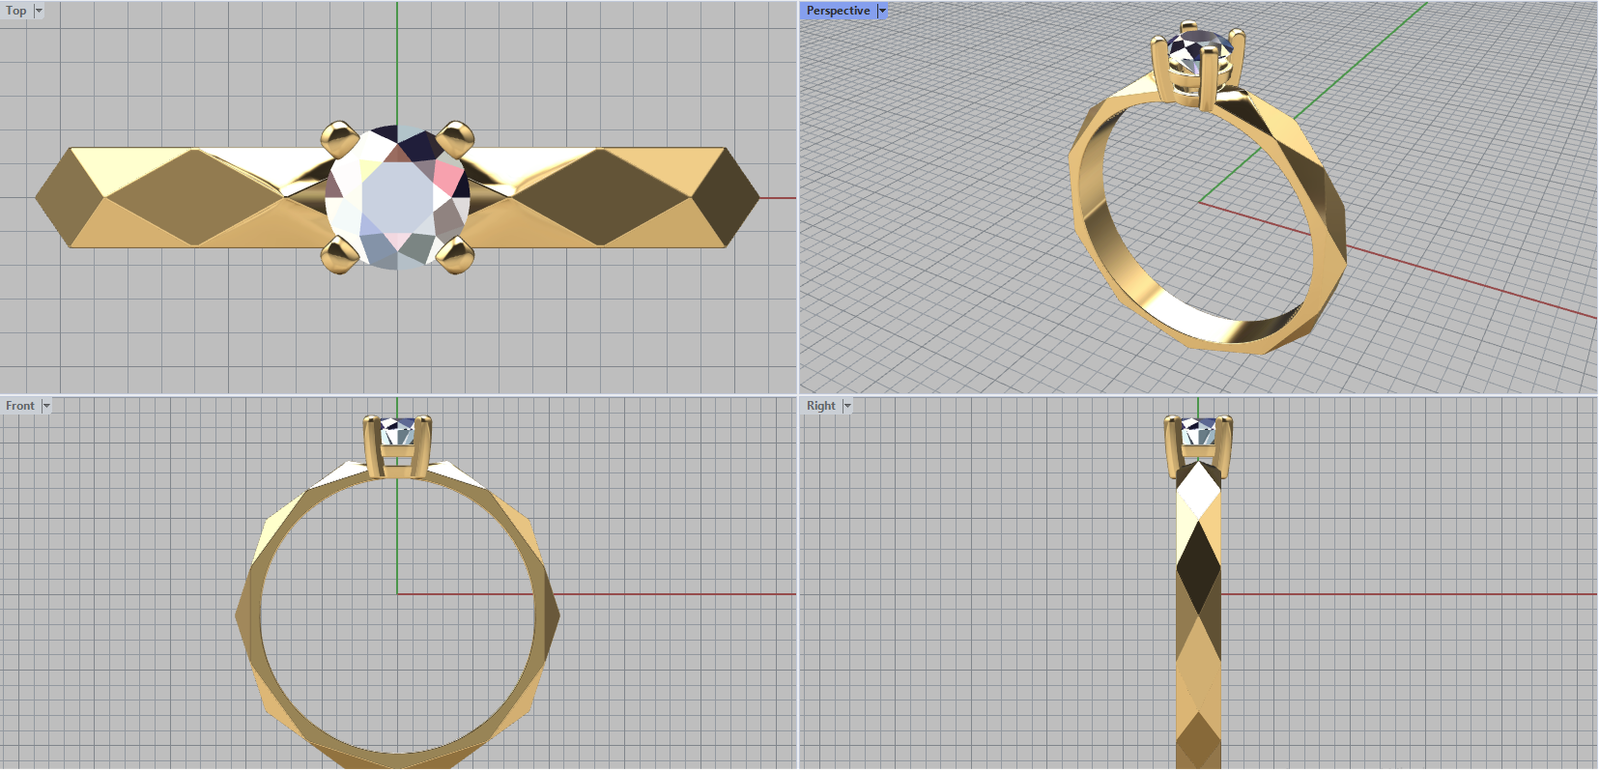The height and width of the screenshot is (772, 1600).
Task: Open the Perspective viewport dropdown arrow
Action: [882, 11]
